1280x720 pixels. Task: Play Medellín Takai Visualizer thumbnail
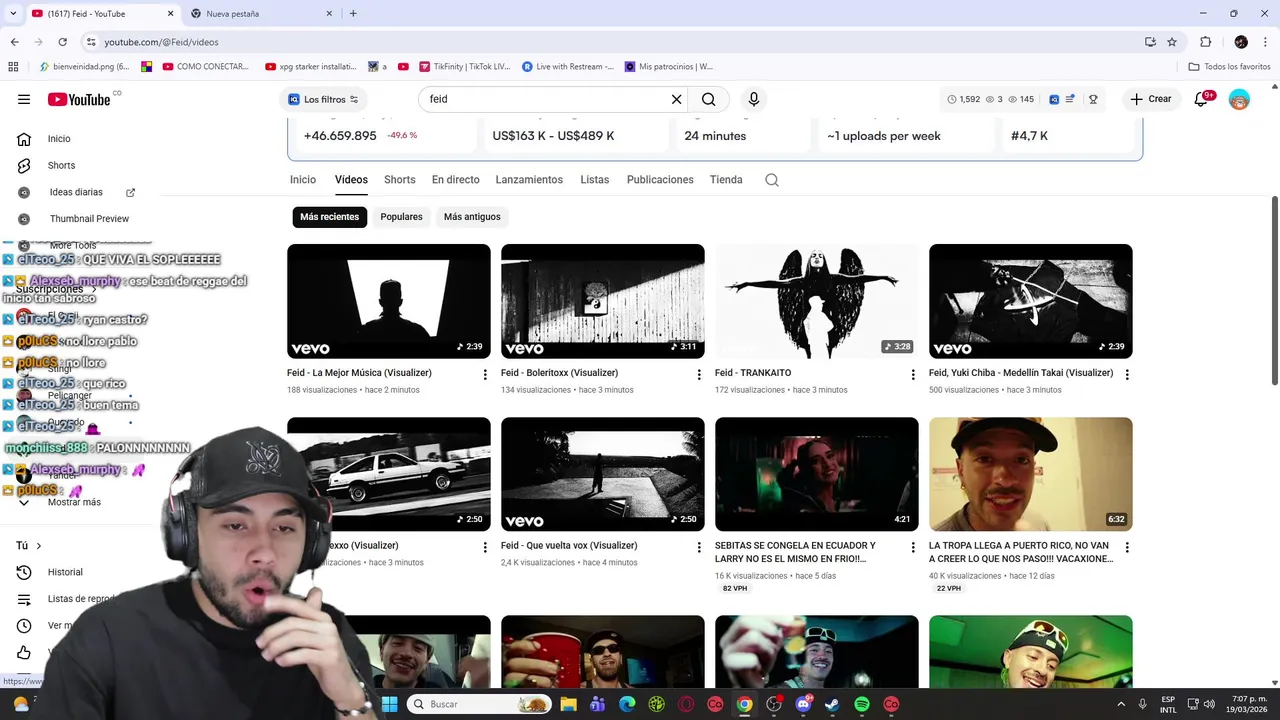(1030, 301)
